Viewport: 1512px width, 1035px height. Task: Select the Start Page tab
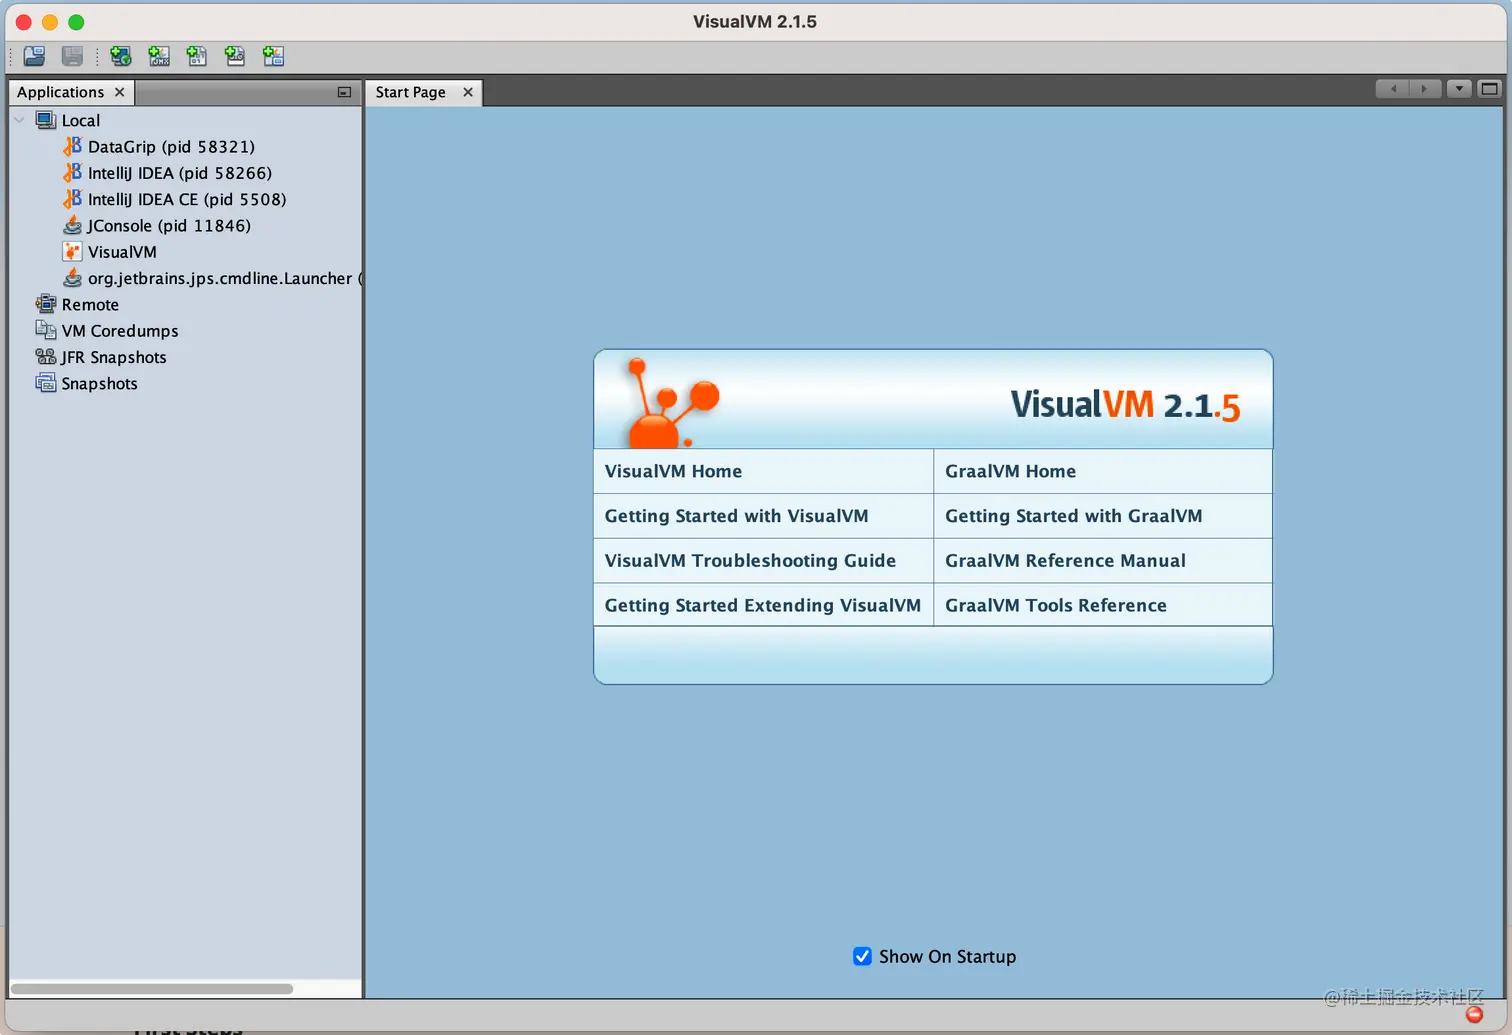click(x=410, y=92)
